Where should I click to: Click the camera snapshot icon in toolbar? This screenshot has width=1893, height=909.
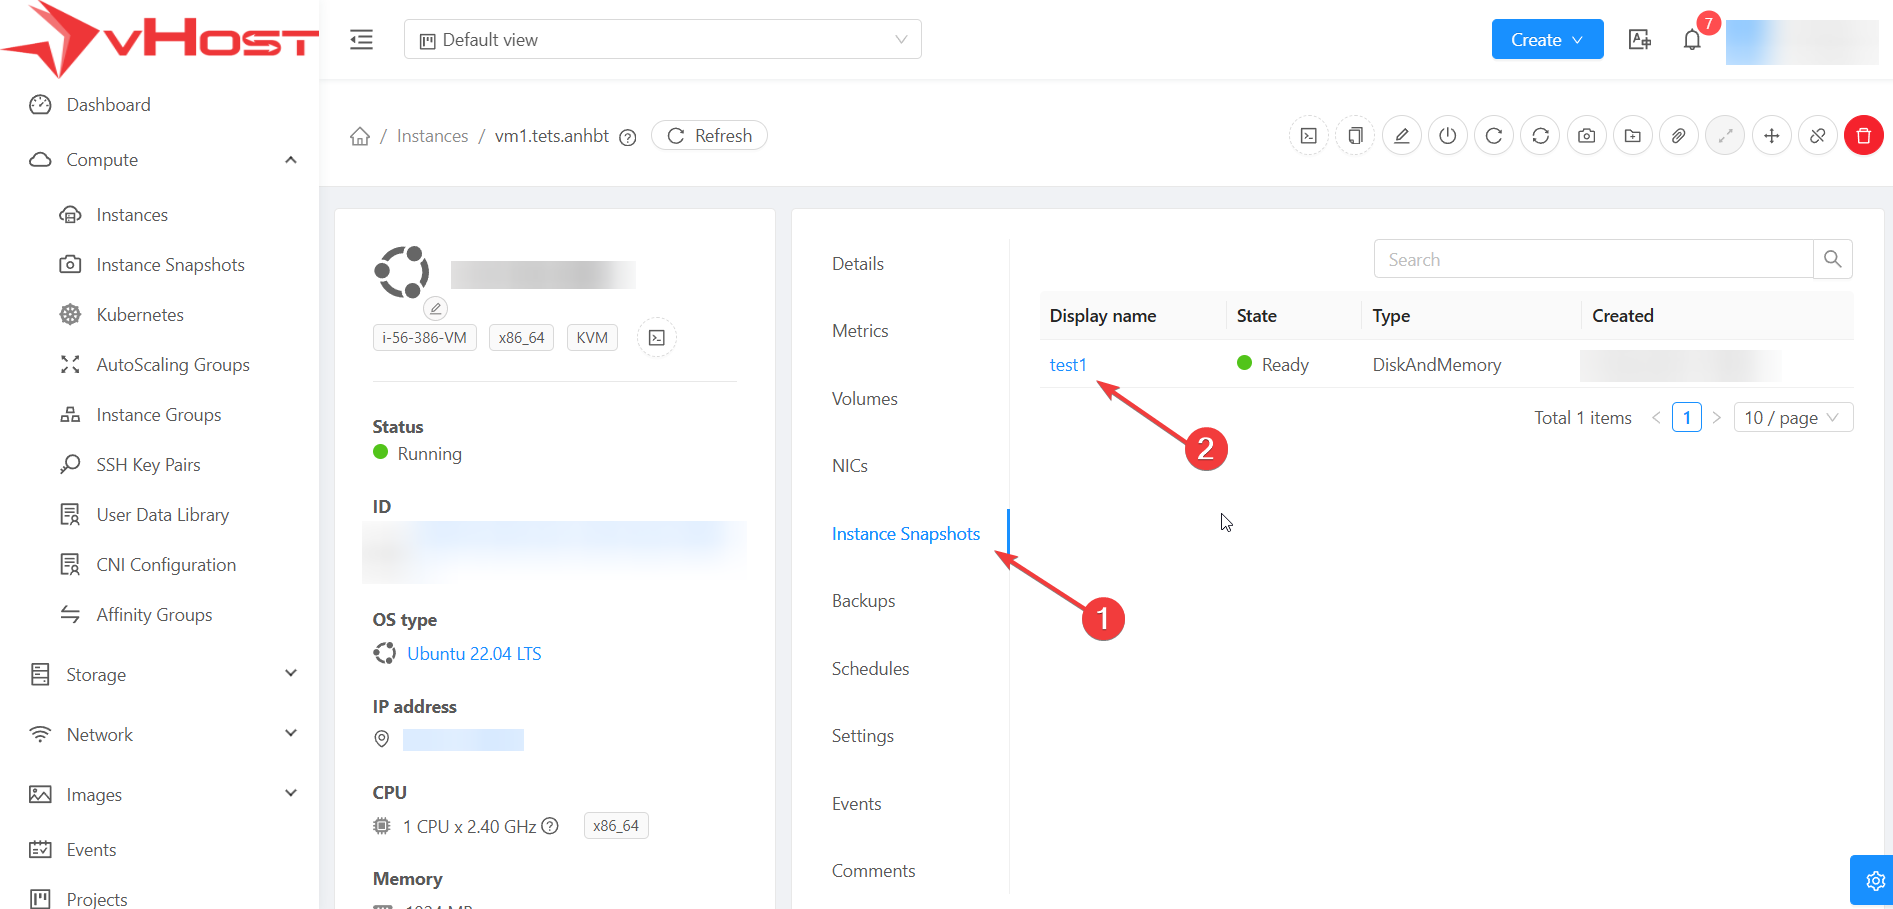click(x=1586, y=136)
